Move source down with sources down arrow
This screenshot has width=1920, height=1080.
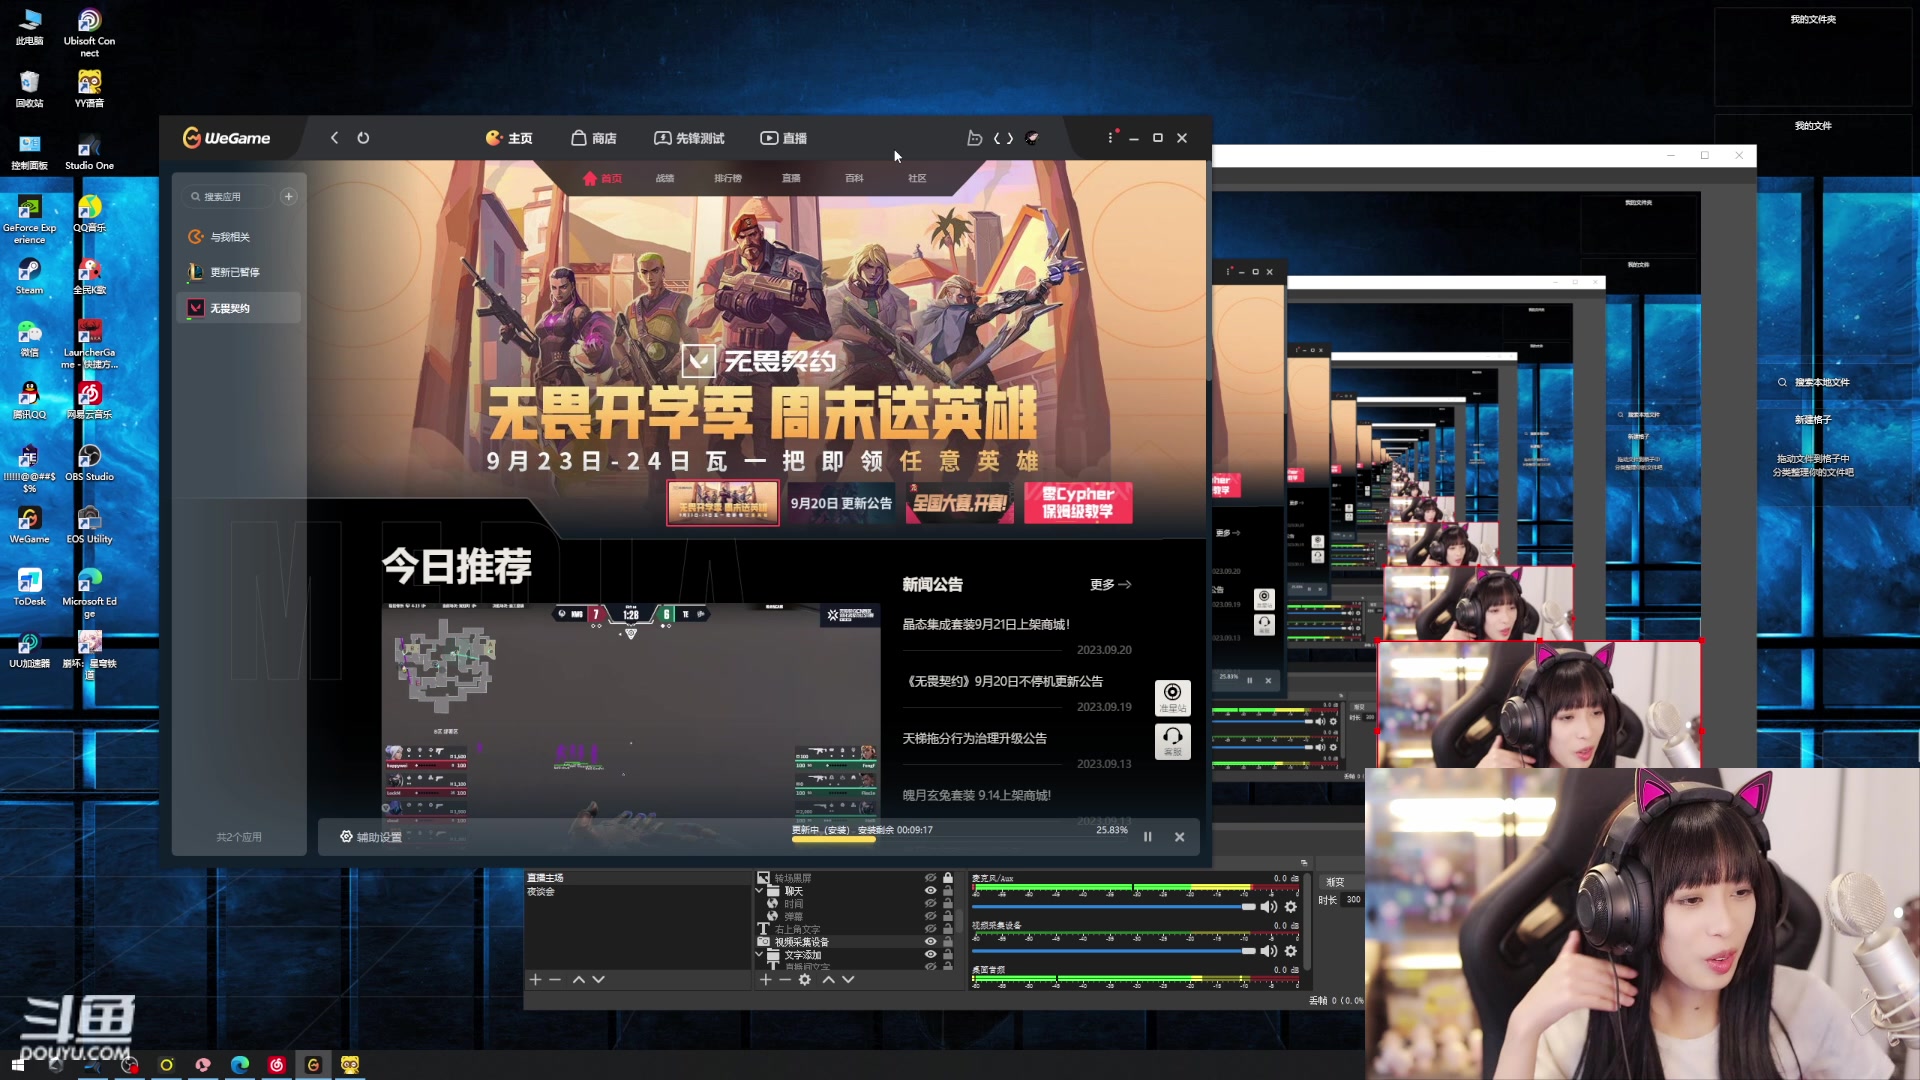coord(848,980)
